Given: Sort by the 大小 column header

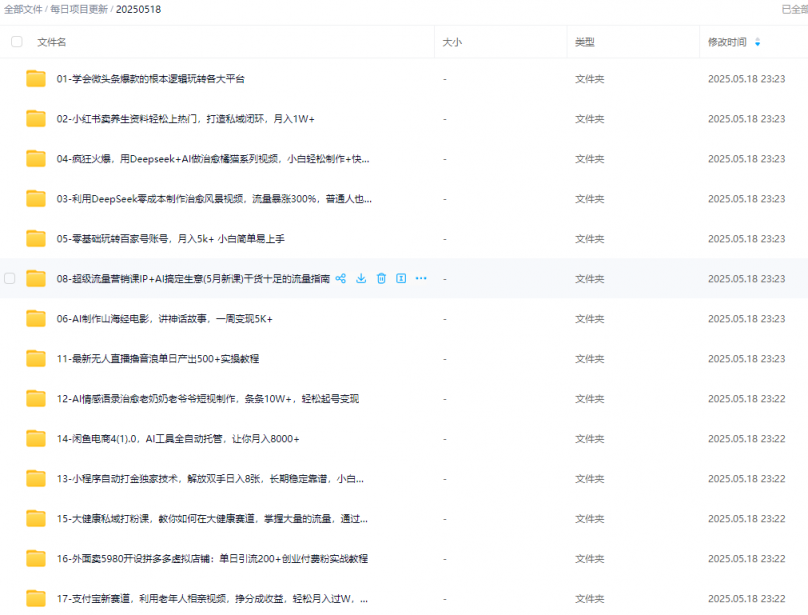Looking at the screenshot, I should coord(452,42).
